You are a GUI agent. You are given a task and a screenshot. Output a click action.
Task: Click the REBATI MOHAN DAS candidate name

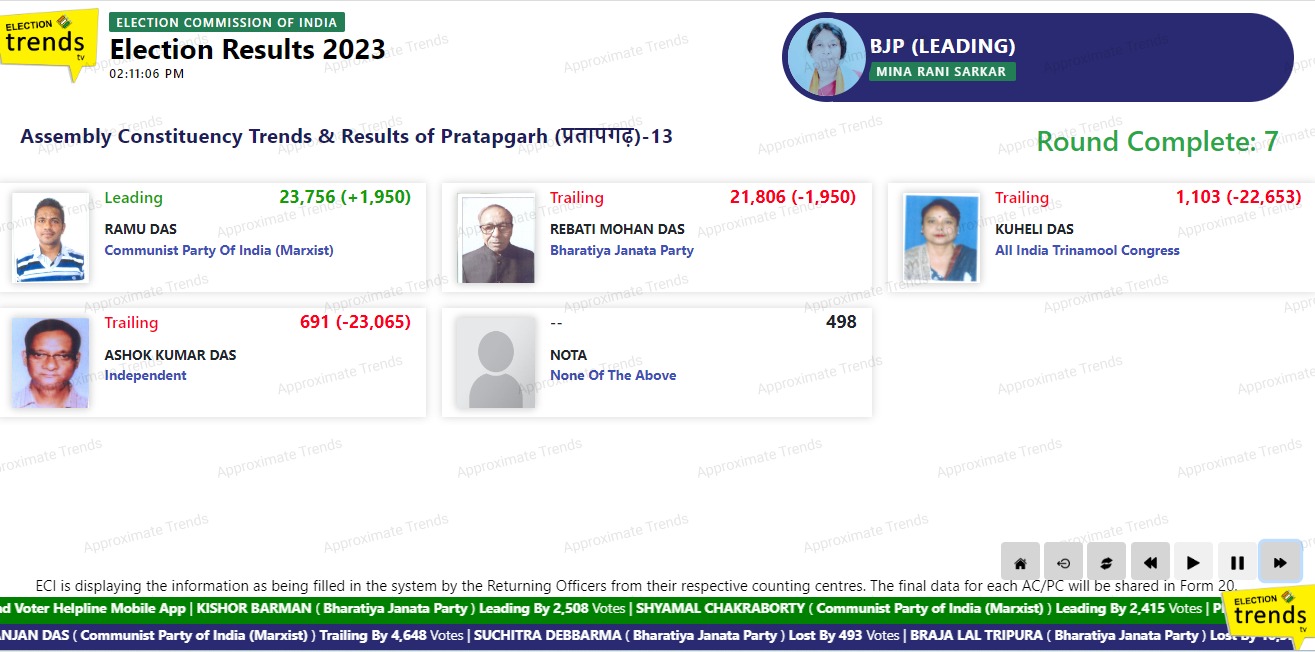click(x=618, y=229)
